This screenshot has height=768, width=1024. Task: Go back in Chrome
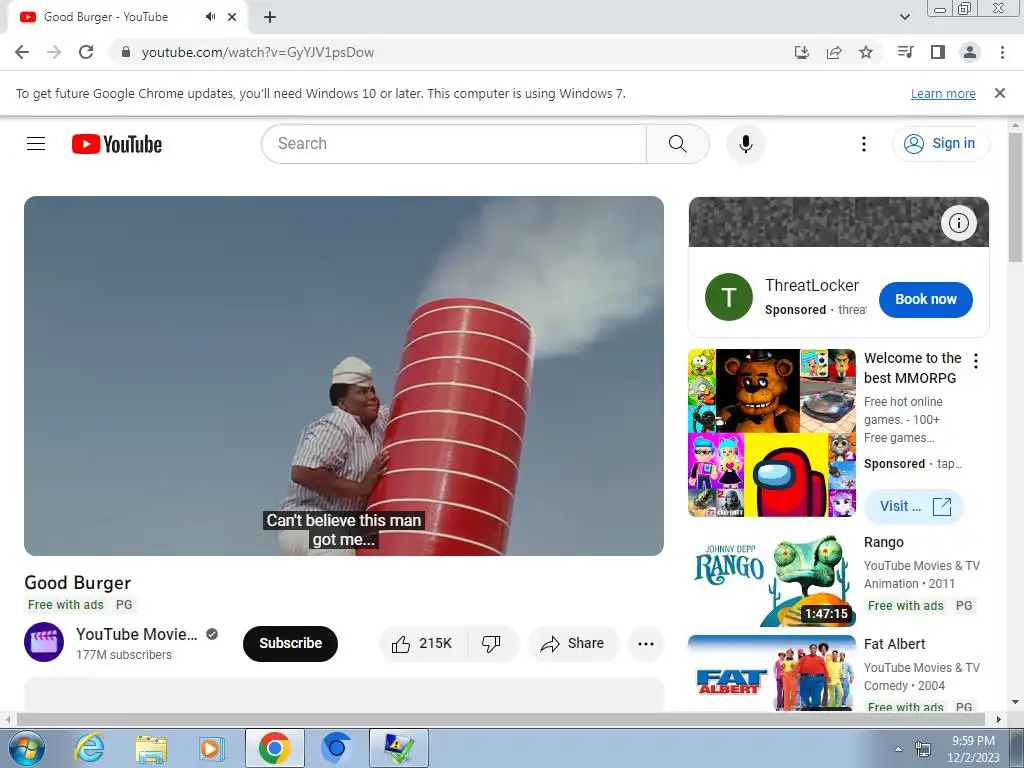pos(22,52)
